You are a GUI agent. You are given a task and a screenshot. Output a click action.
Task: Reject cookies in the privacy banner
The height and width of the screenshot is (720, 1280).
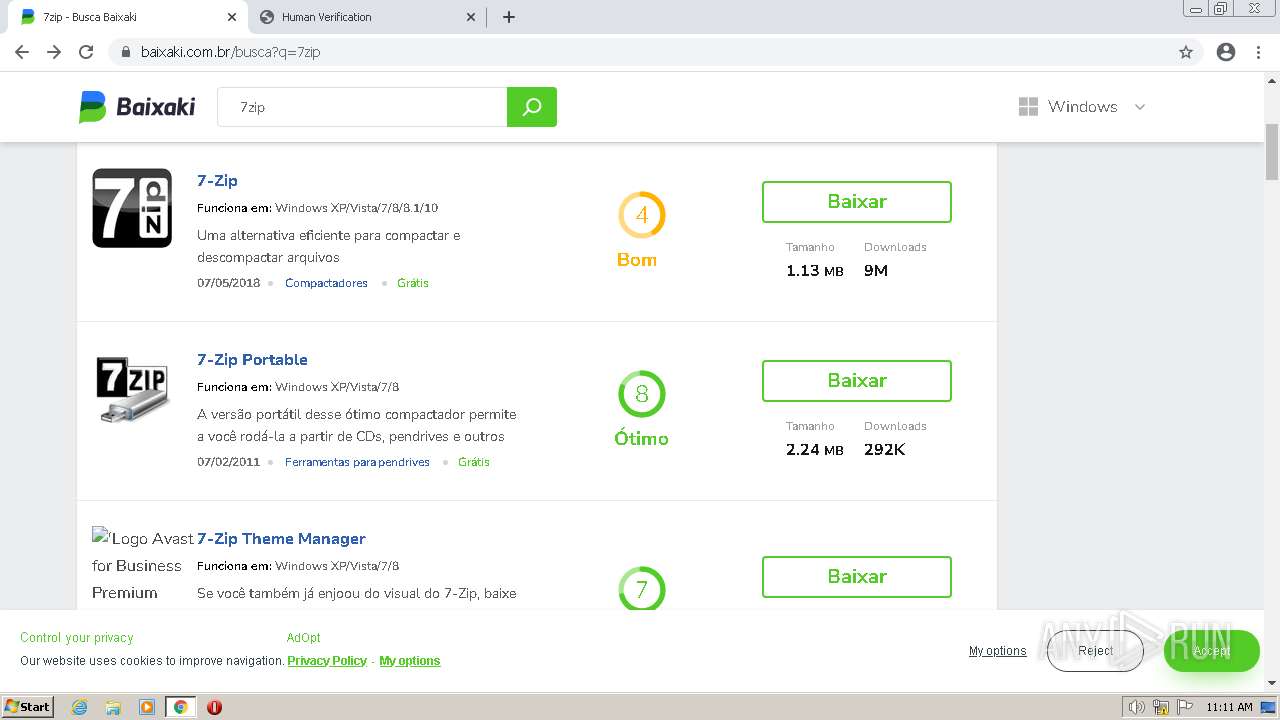[1095, 651]
